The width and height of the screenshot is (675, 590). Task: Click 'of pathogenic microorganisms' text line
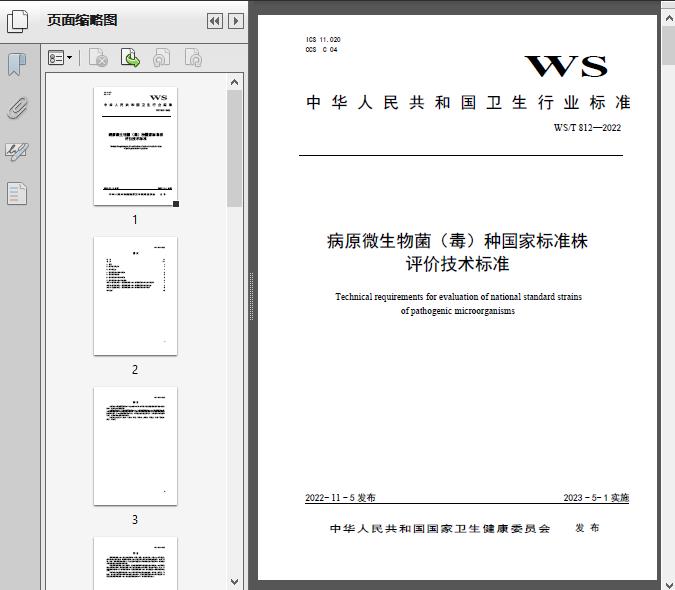(458, 311)
